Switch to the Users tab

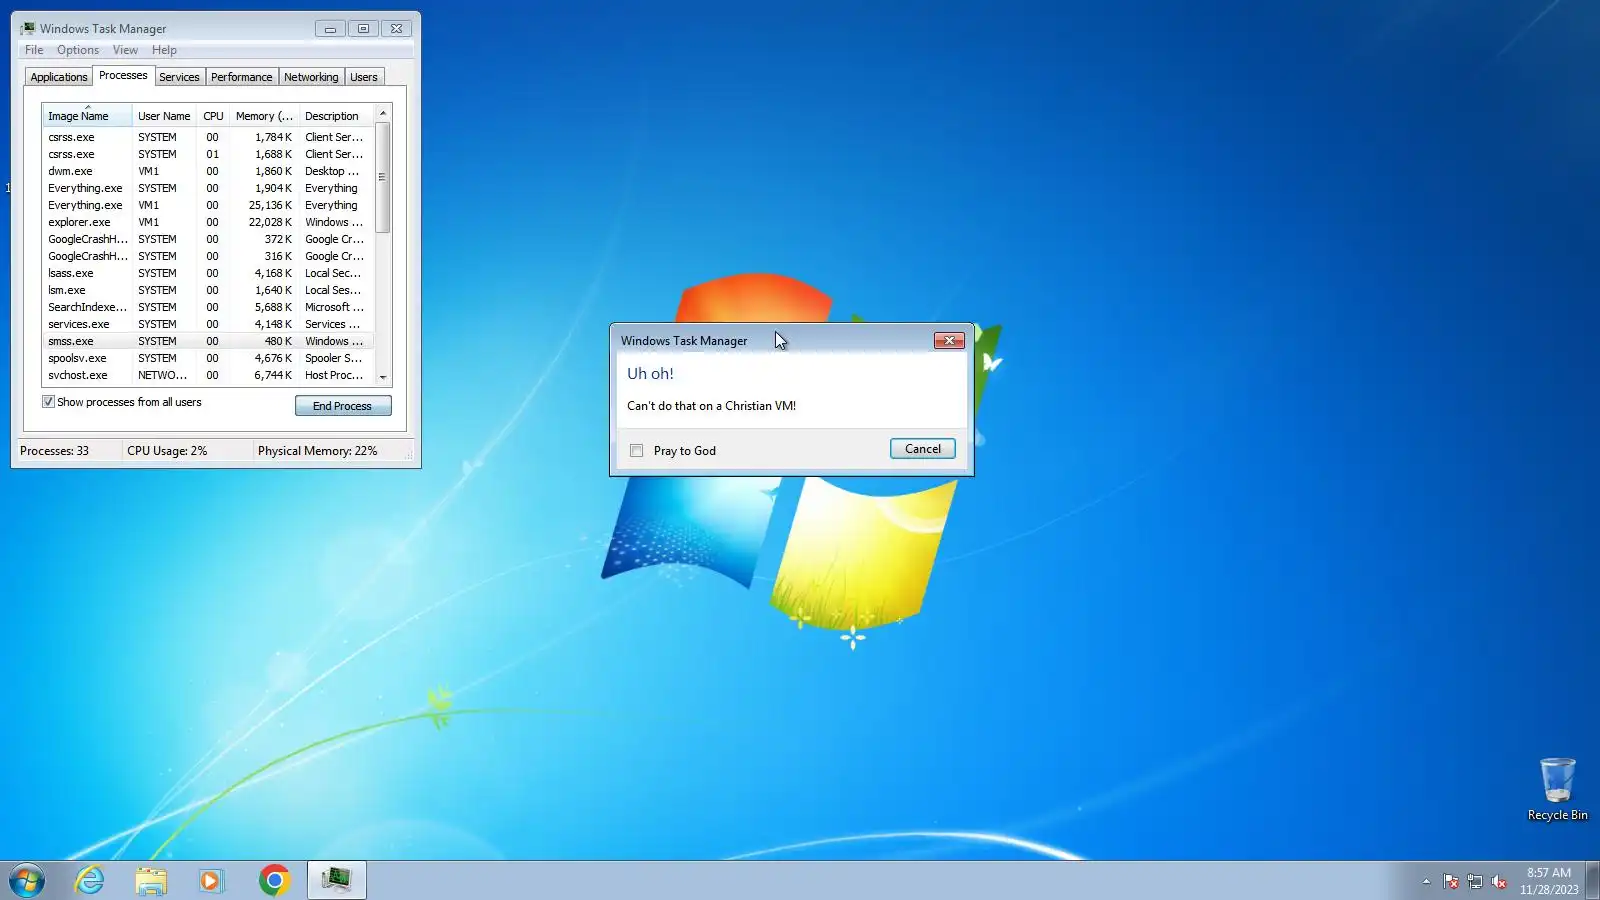click(x=364, y=77)
